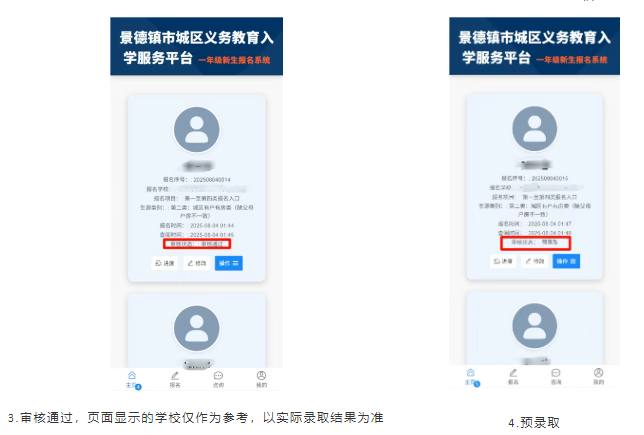Select second applicant avatar below the 审核通过 card
Image resolution: width=644 pixels, height=435 pixels.
(197, 328)
